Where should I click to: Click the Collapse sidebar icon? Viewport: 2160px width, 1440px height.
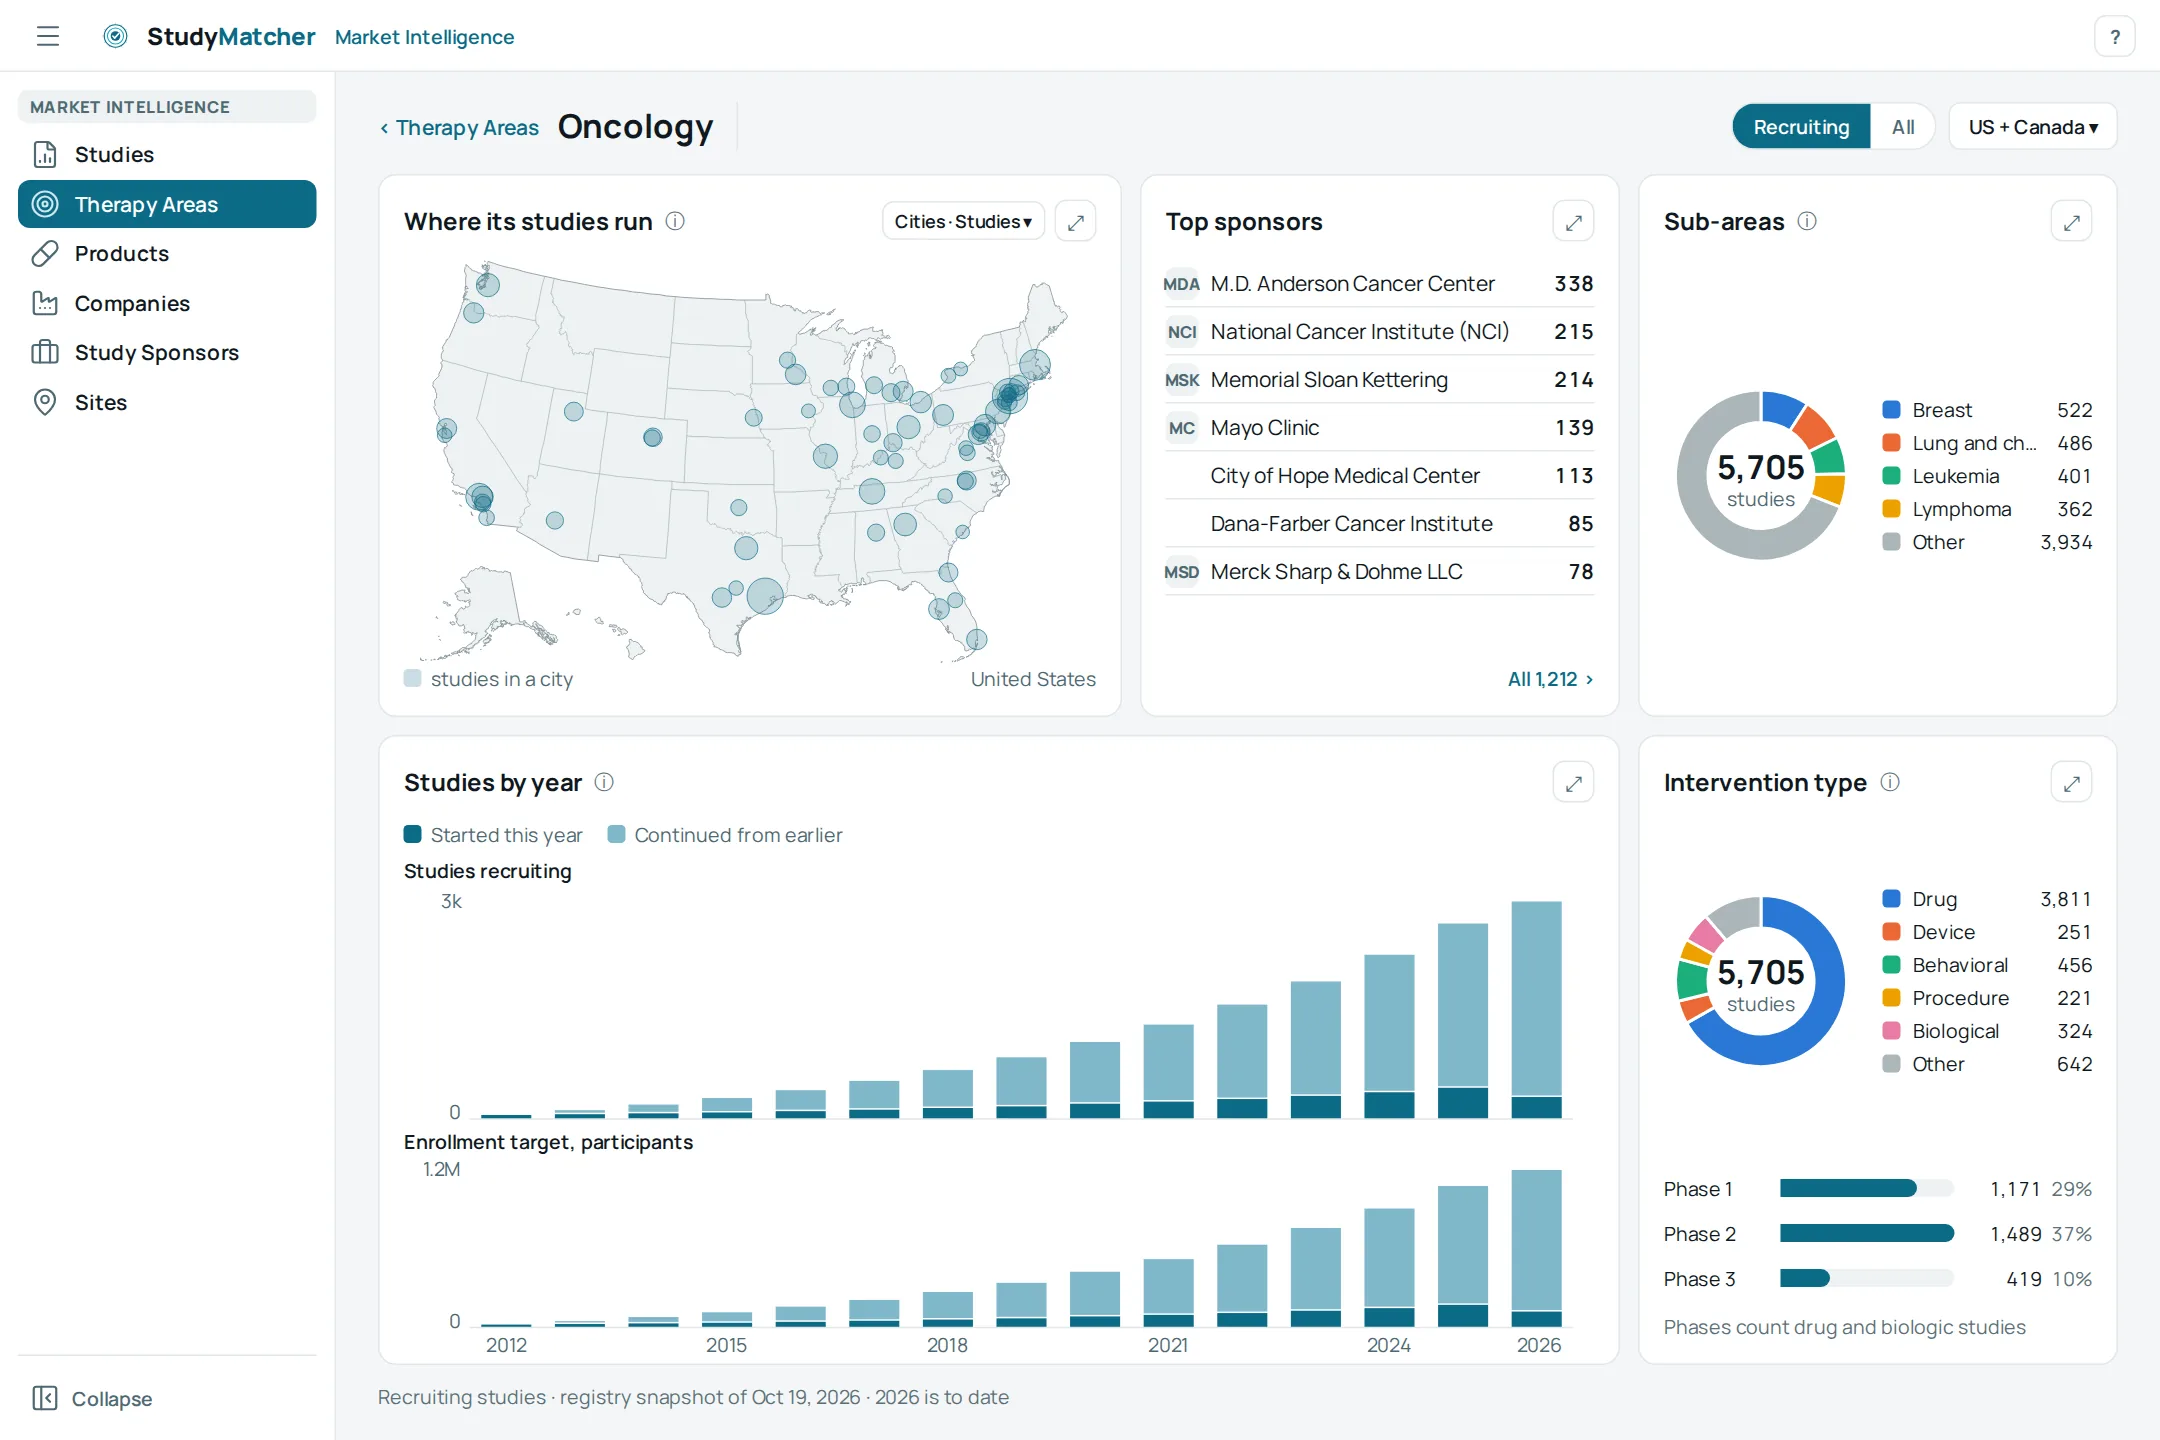pyautogui.click(x=45, y=1398)
